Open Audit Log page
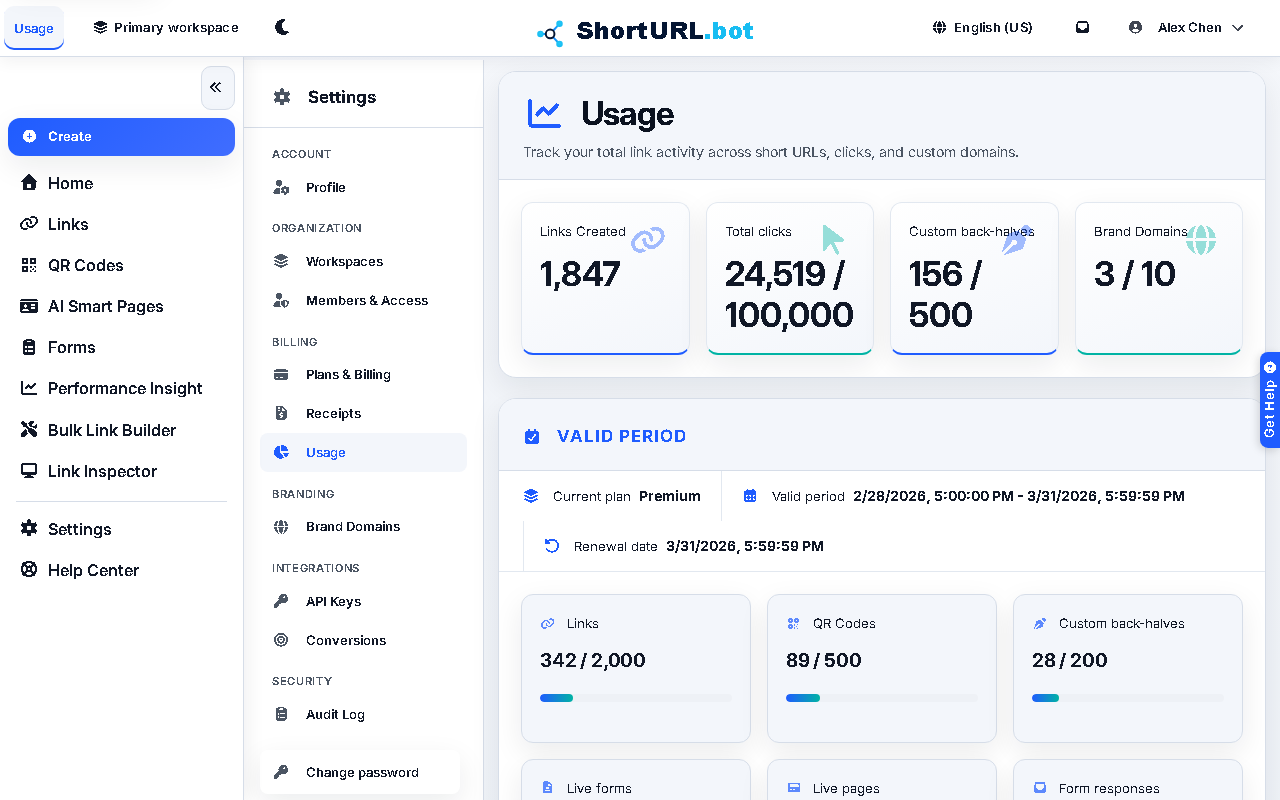The height and width of the screenshot is (800, 1280). 363,715
